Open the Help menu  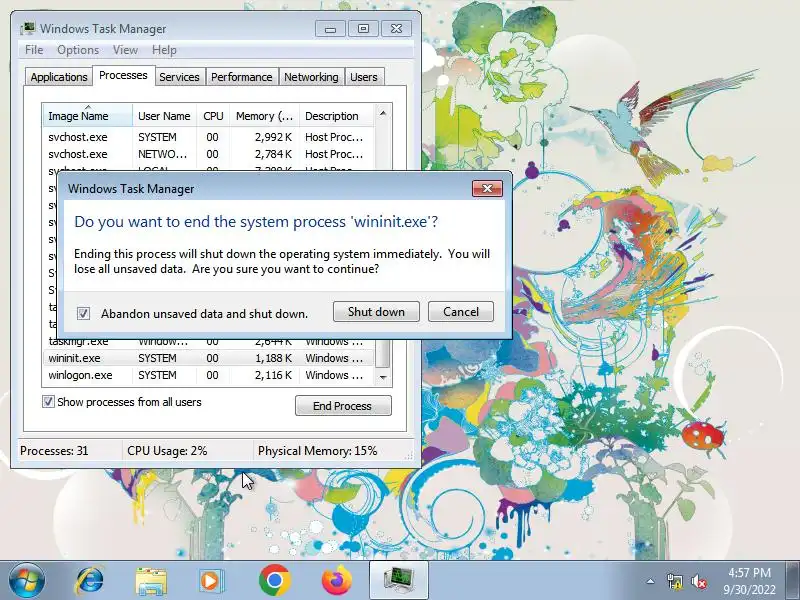click(164, 50)
